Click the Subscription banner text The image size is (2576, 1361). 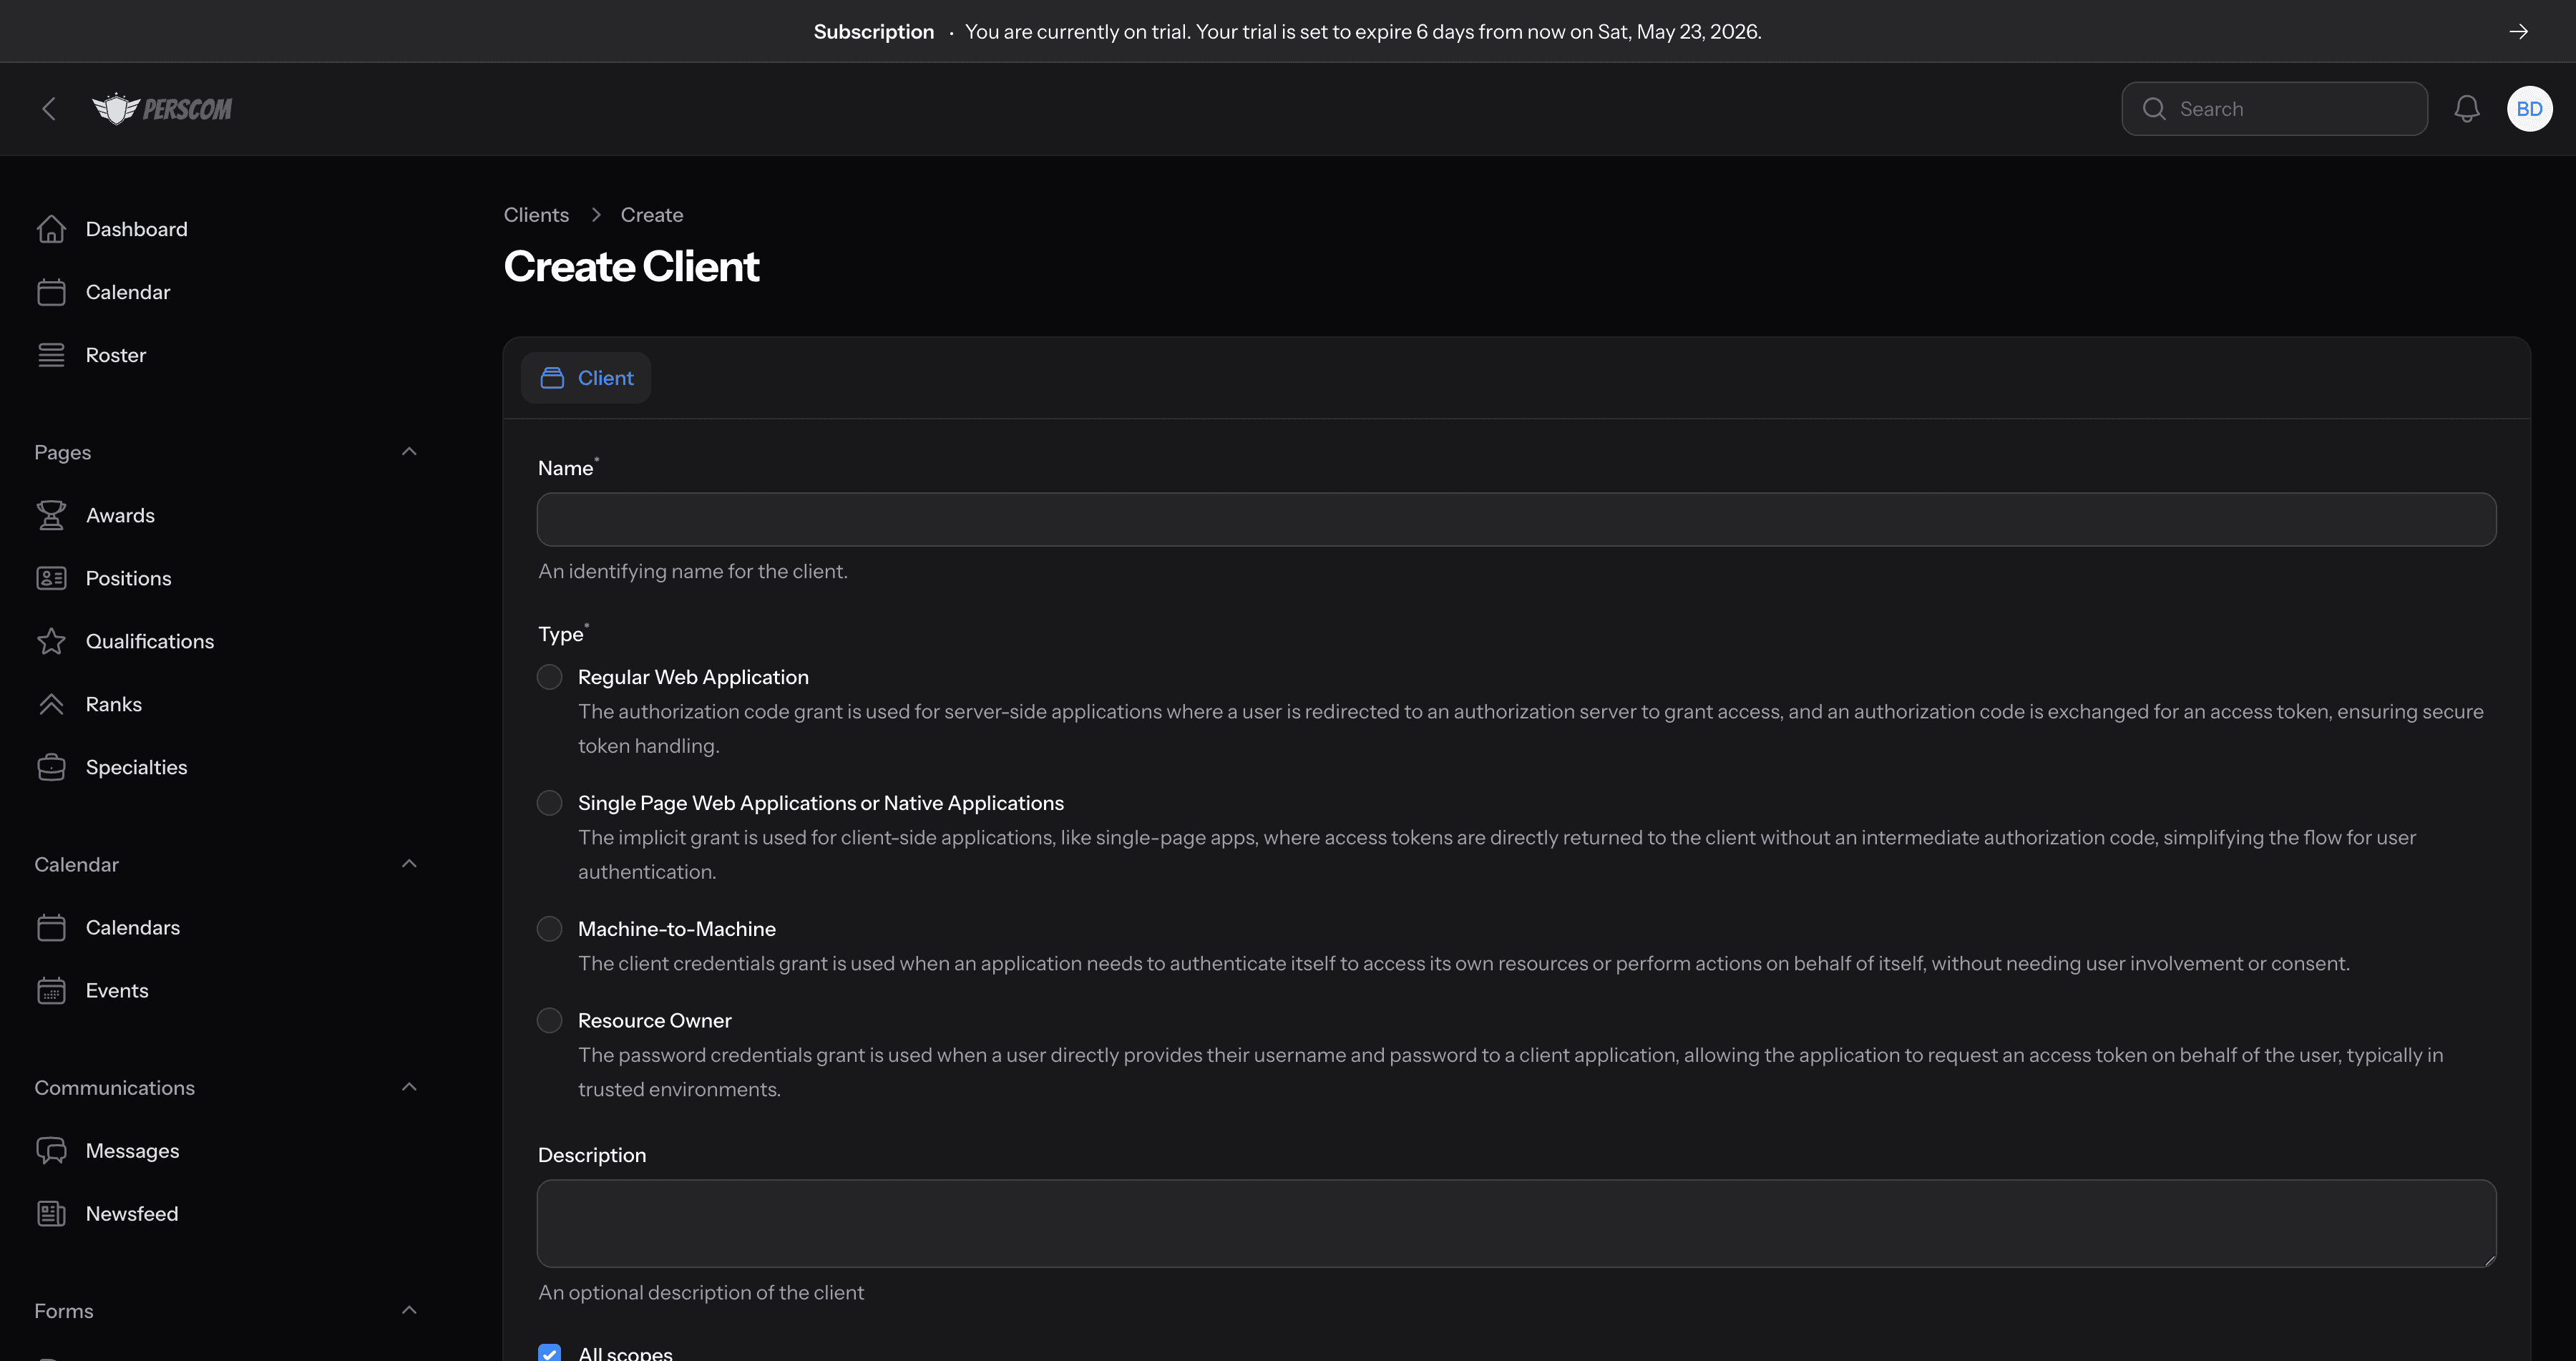tap(874, 31)
